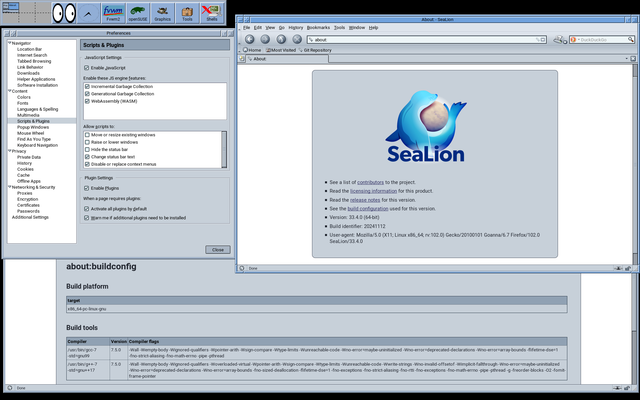This screenshot has width=640, height=400.
Task: Disable WebAssembly (WASM) feature
Action: pos(87,101)
